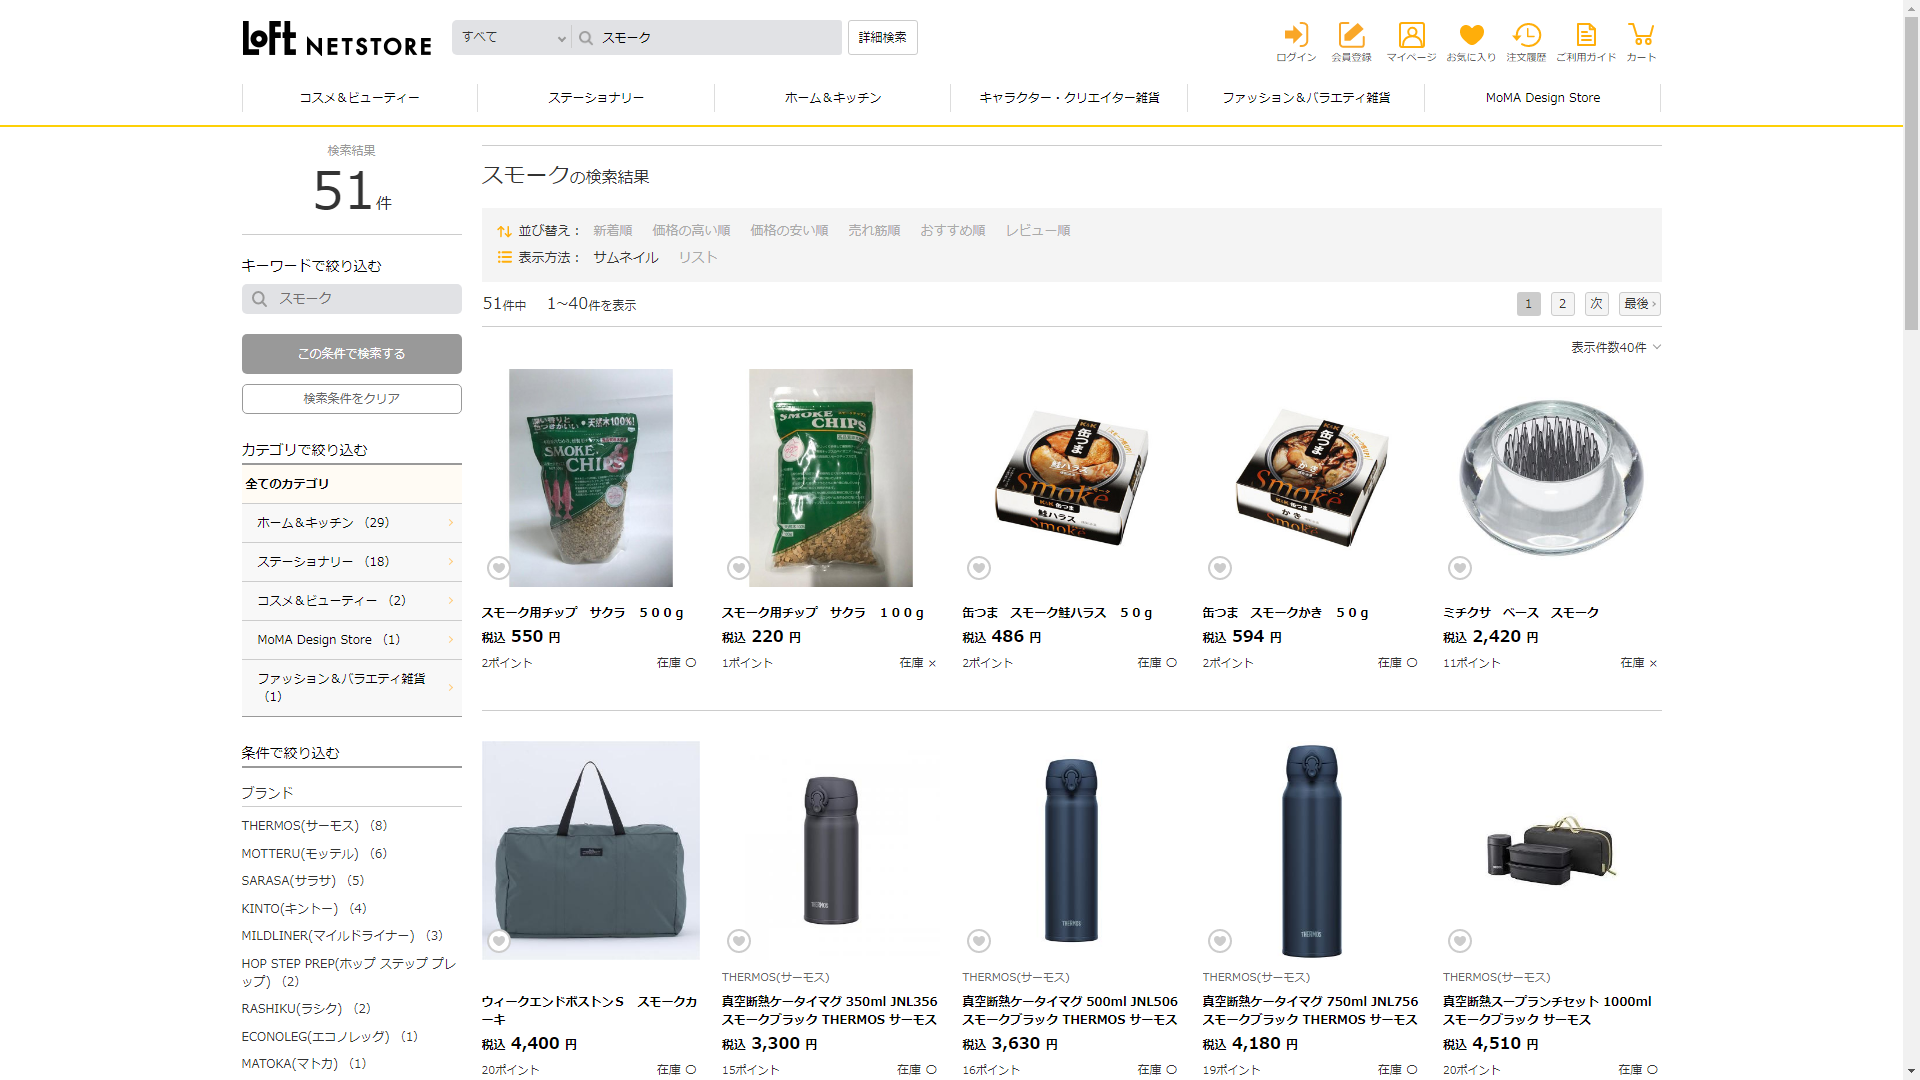
Task: Open the すべて search category dropdown
Action: (x=512, y=38)
